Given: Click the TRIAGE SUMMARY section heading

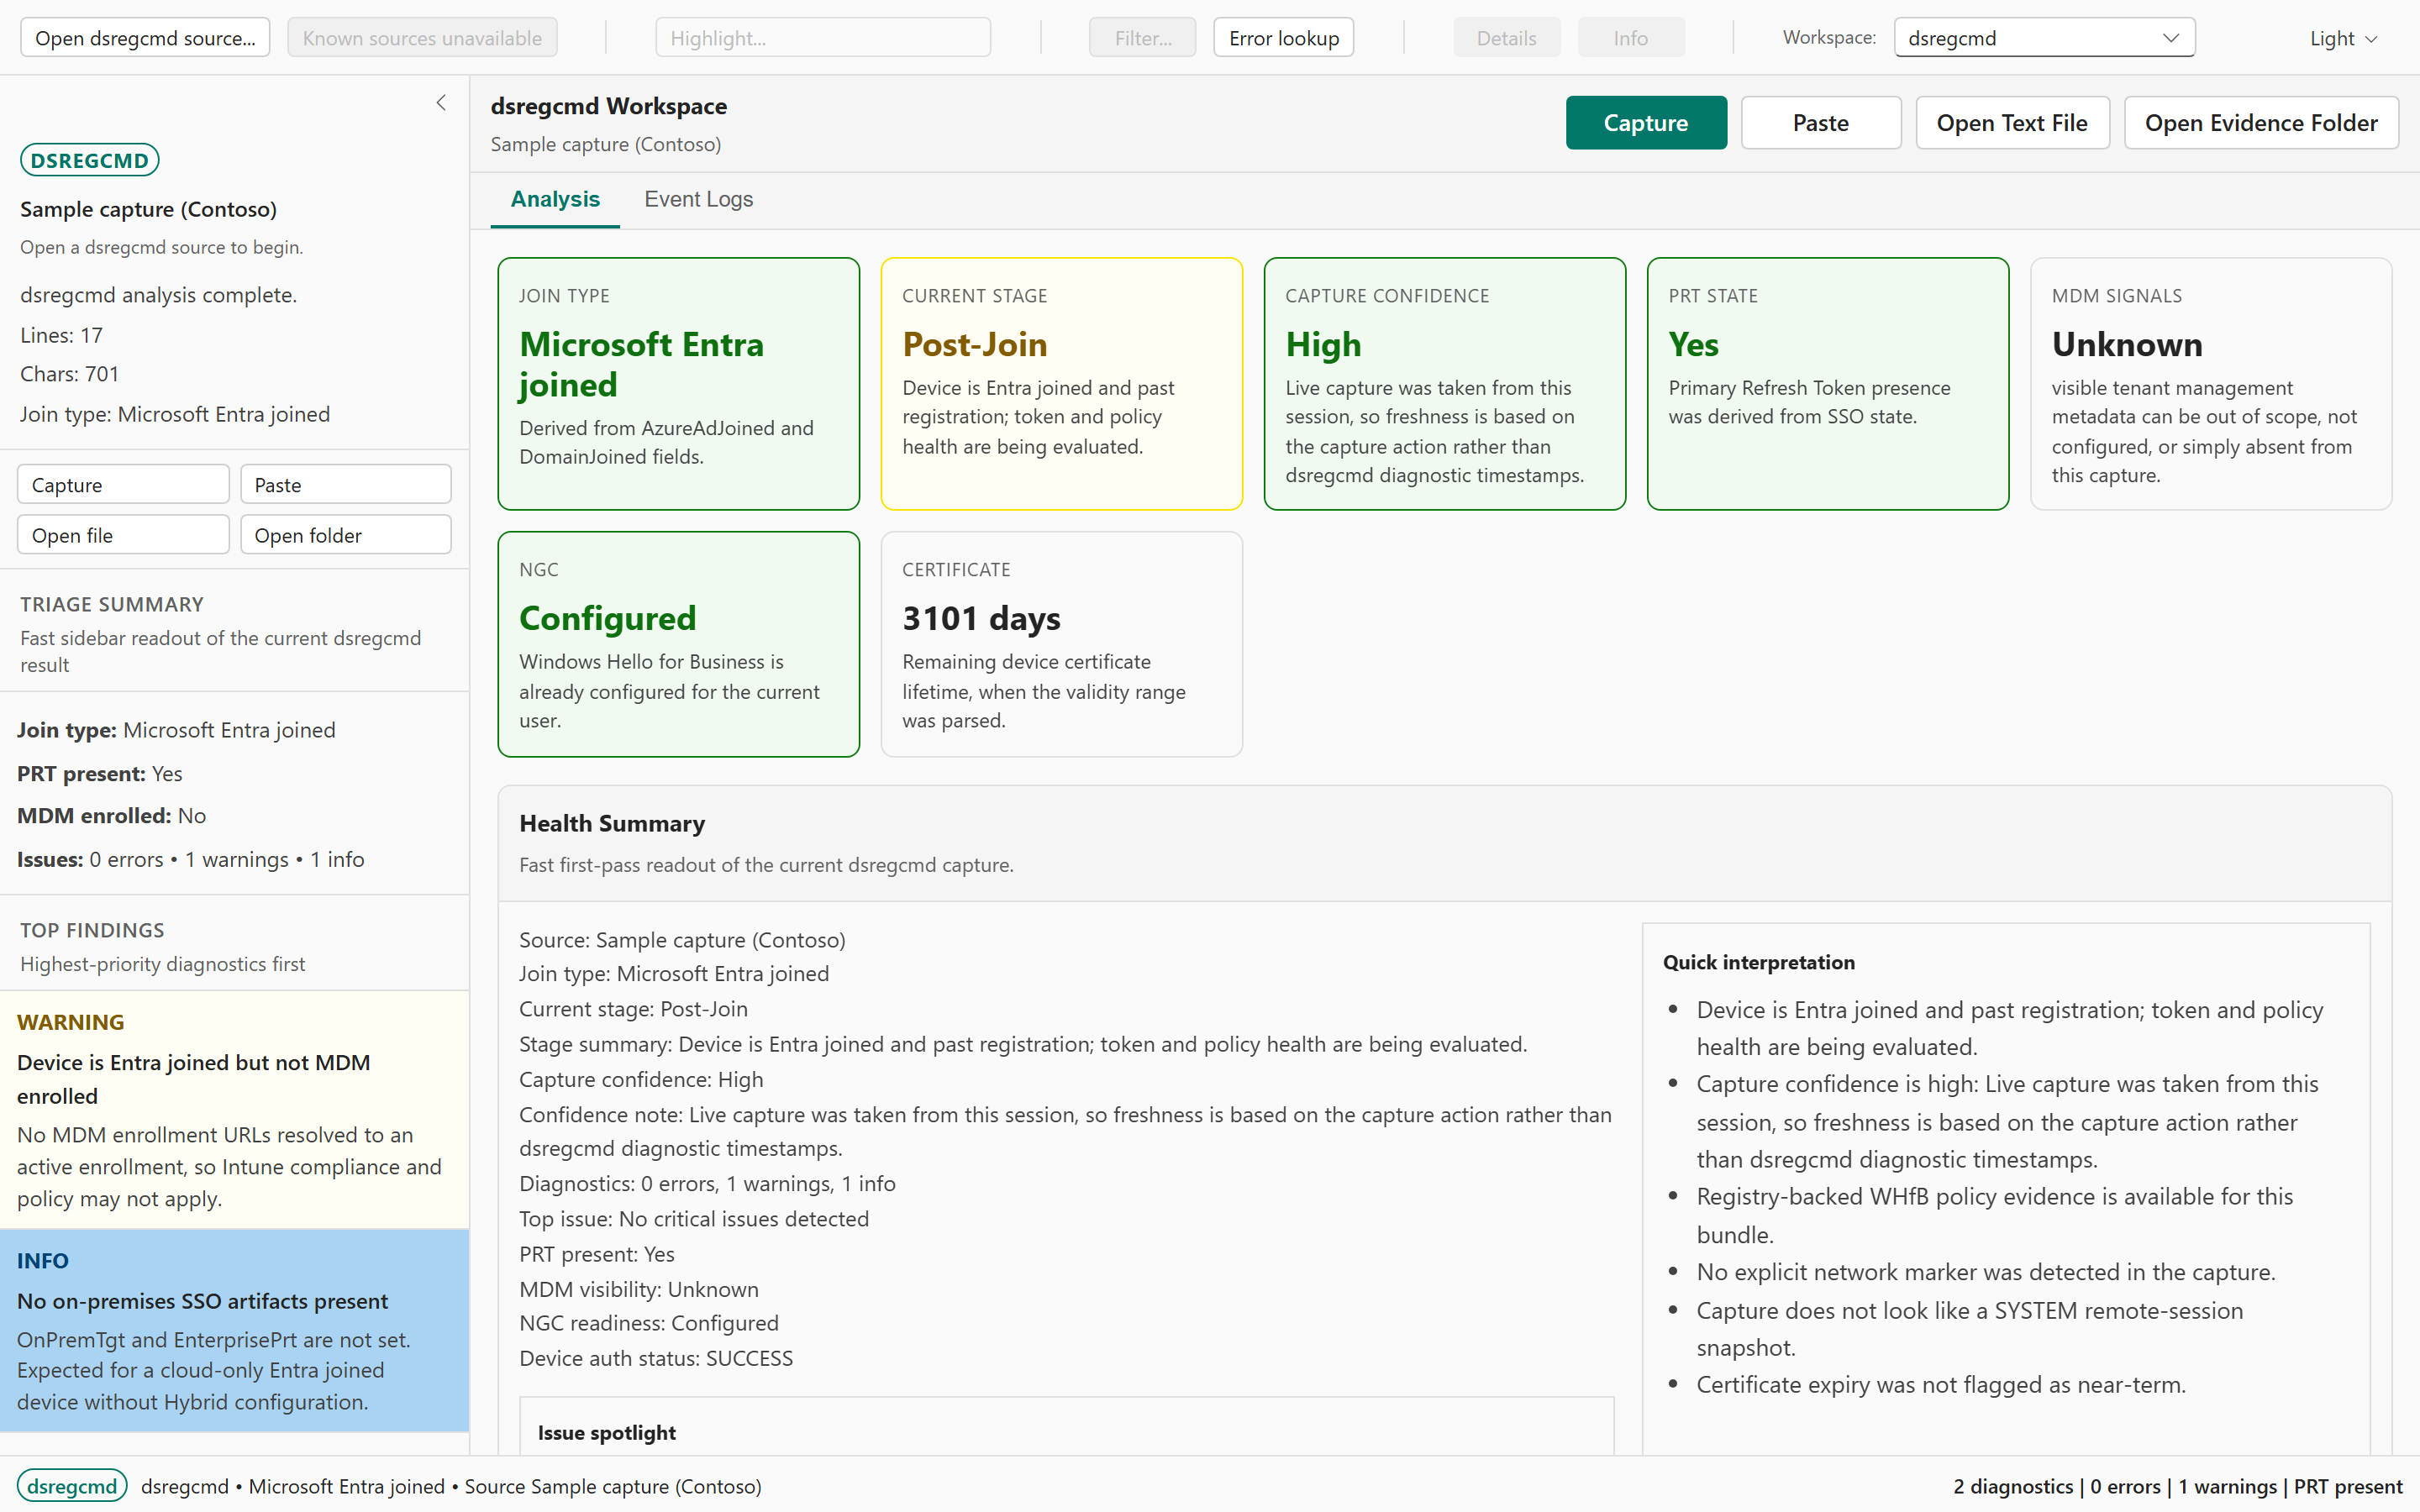Looking at the screenshot, I should click(x=112, y=604).
